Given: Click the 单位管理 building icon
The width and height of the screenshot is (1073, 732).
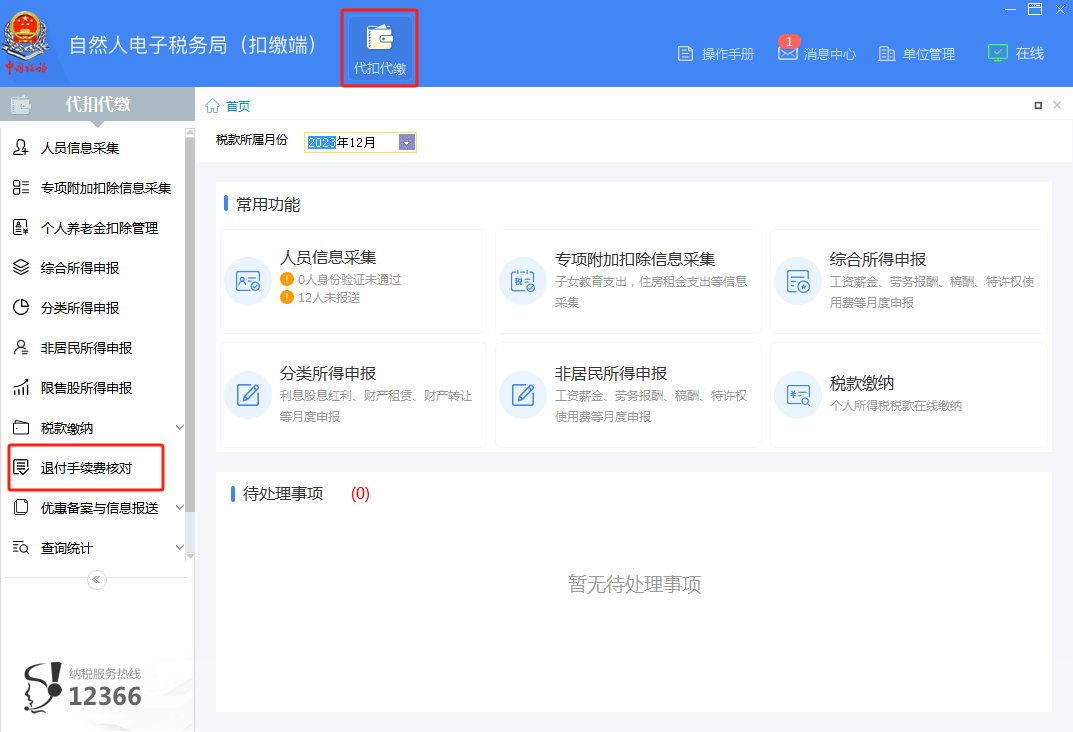Looking at the screenshot, I should click(x=887, y=53).
